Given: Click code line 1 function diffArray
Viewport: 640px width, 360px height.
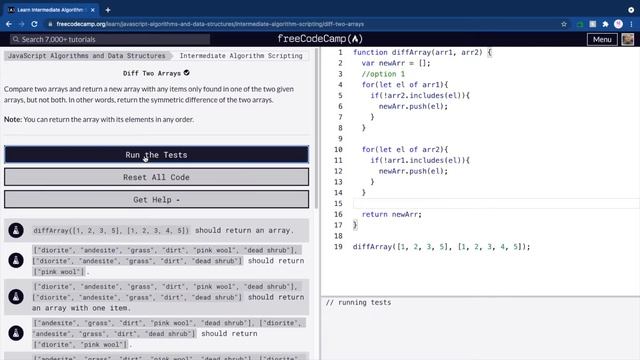Looking at the screenshot, I should tap(422, 52).
